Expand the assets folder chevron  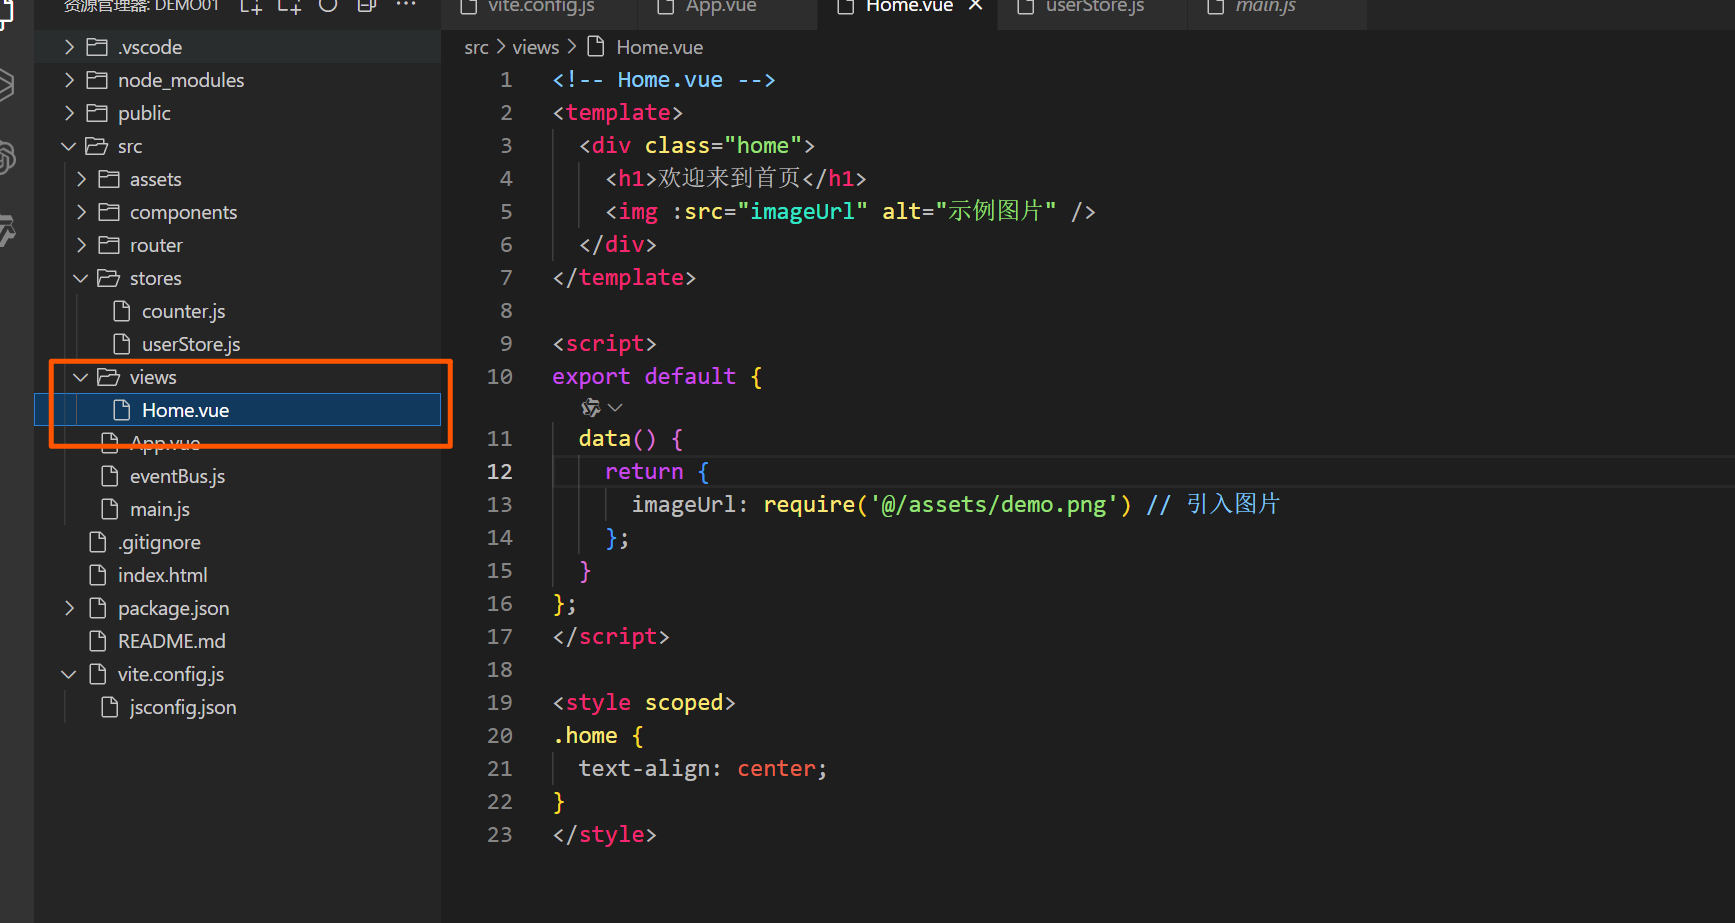(x=82, y=179)
